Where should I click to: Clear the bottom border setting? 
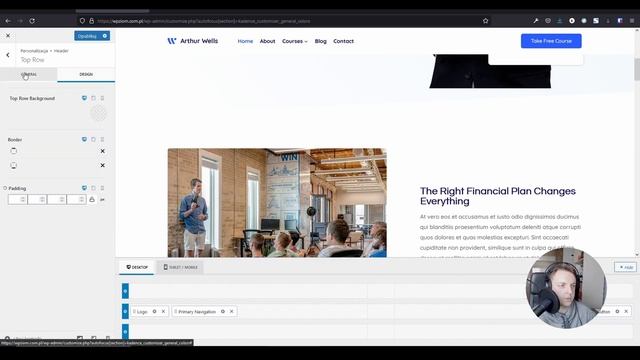(102, 165)
